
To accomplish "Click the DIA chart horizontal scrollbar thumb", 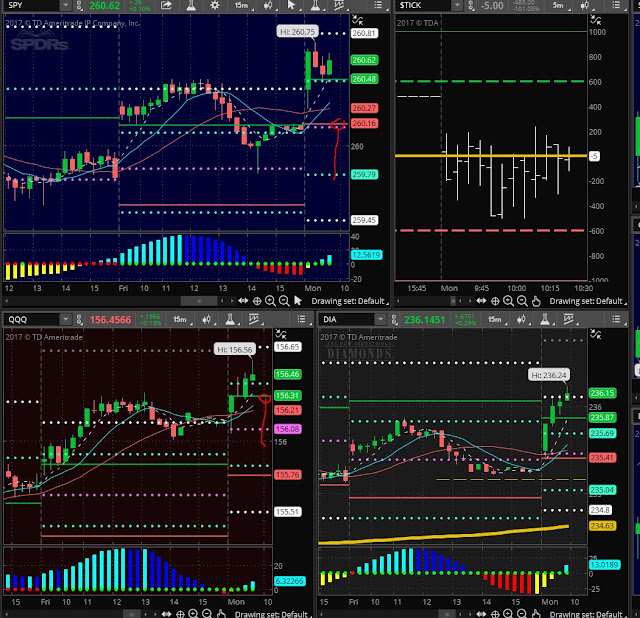I will [x=447, y=614].
